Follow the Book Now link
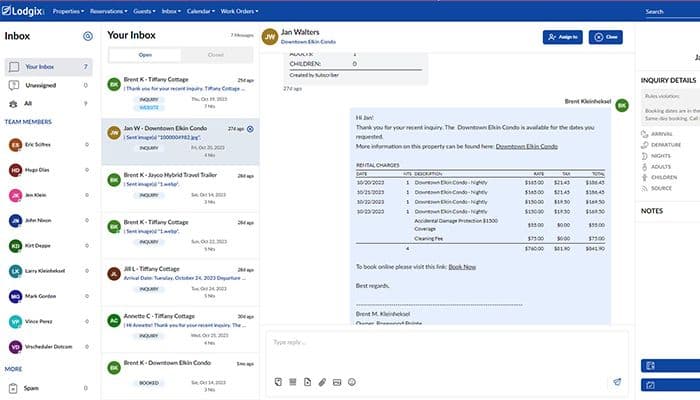700x400 pixels. click(462, 266)
